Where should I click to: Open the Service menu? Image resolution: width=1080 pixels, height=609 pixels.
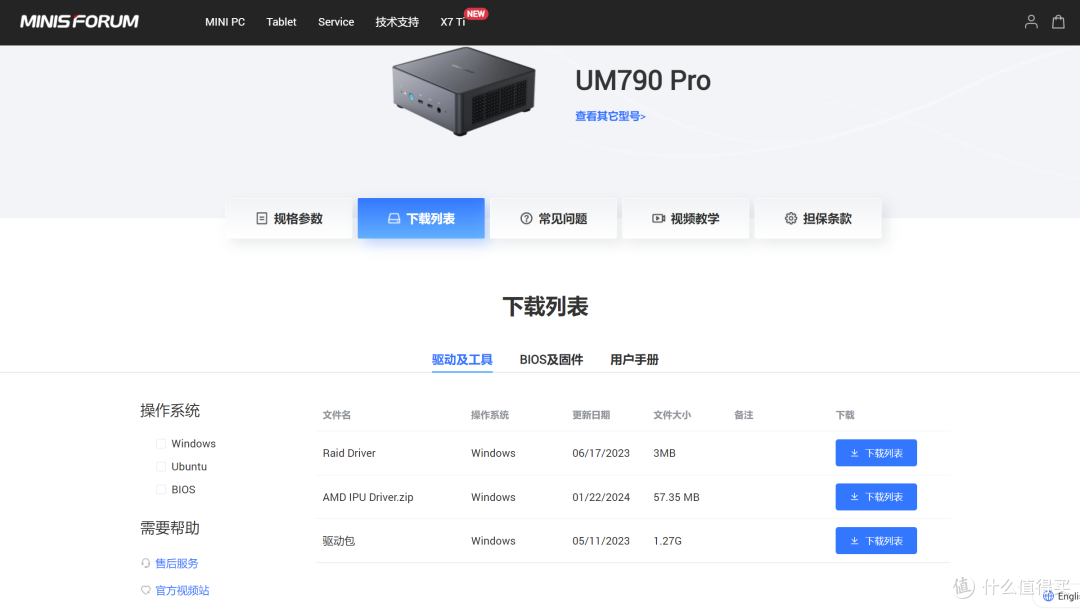(336, 22)
